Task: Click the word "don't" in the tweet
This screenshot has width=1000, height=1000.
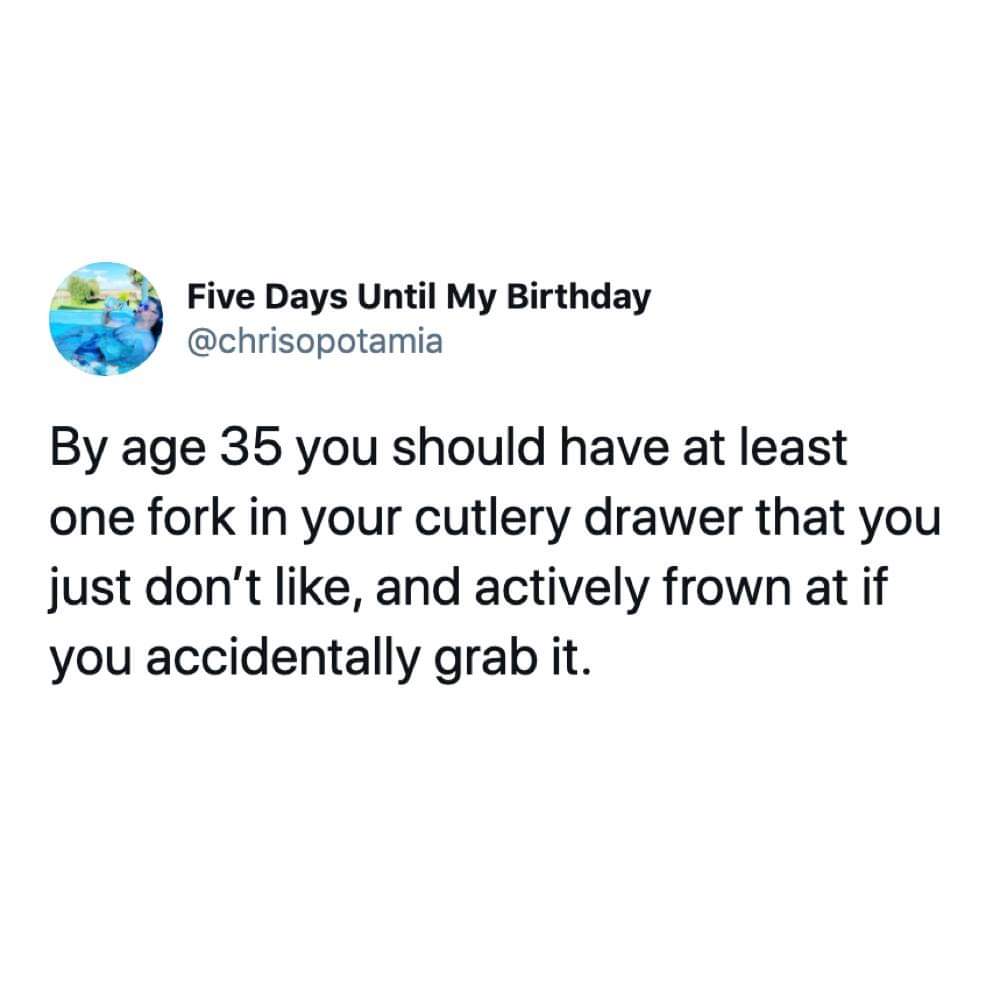Action: (x=203, y=587)
